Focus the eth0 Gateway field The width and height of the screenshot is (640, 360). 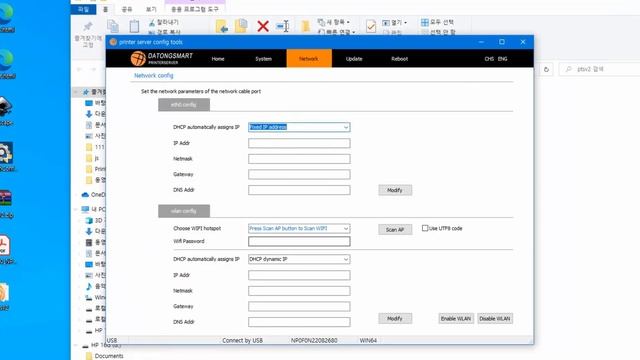point(299,174)
